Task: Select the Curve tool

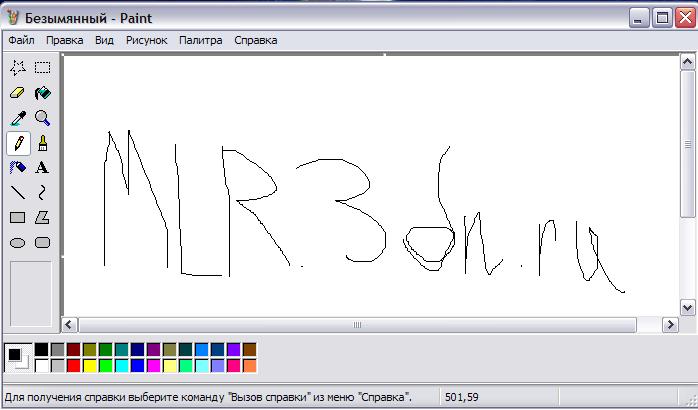Action: (x=42, y=193)
